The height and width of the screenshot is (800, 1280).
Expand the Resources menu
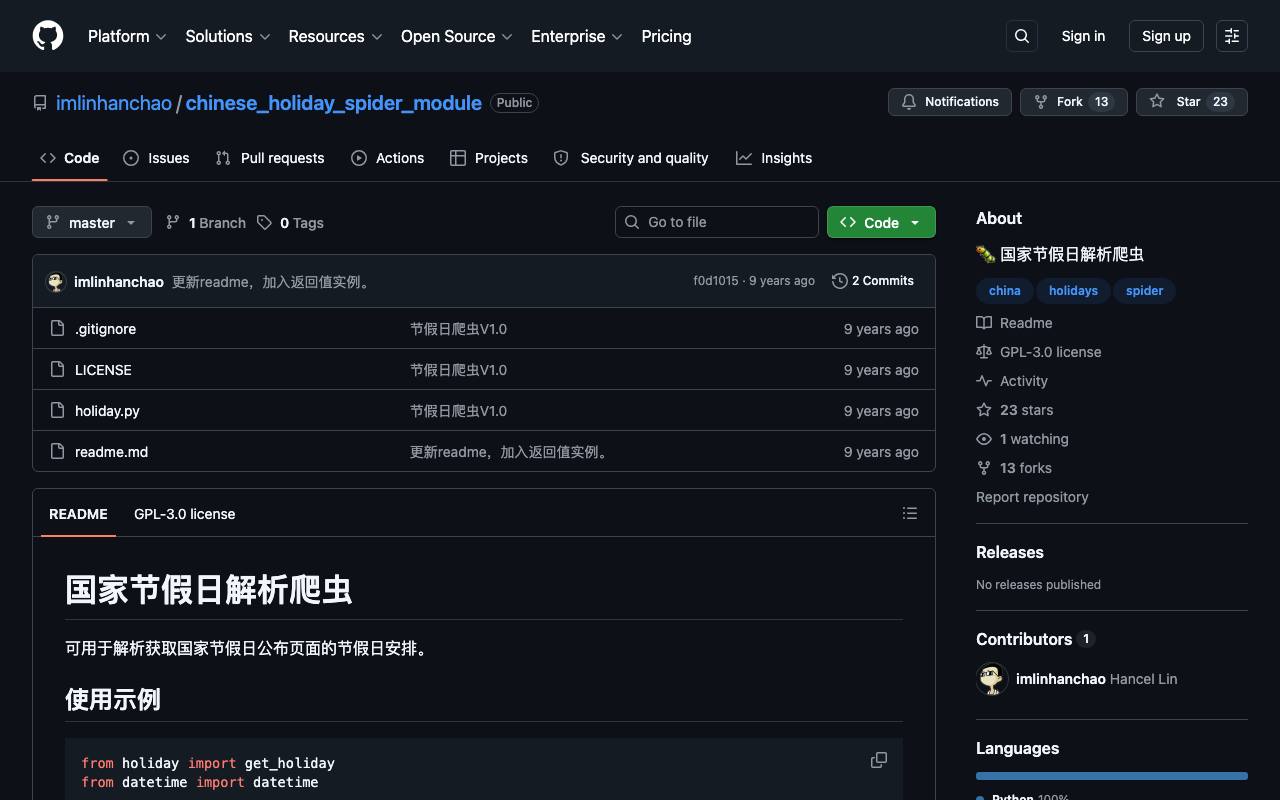pos(335,36)
